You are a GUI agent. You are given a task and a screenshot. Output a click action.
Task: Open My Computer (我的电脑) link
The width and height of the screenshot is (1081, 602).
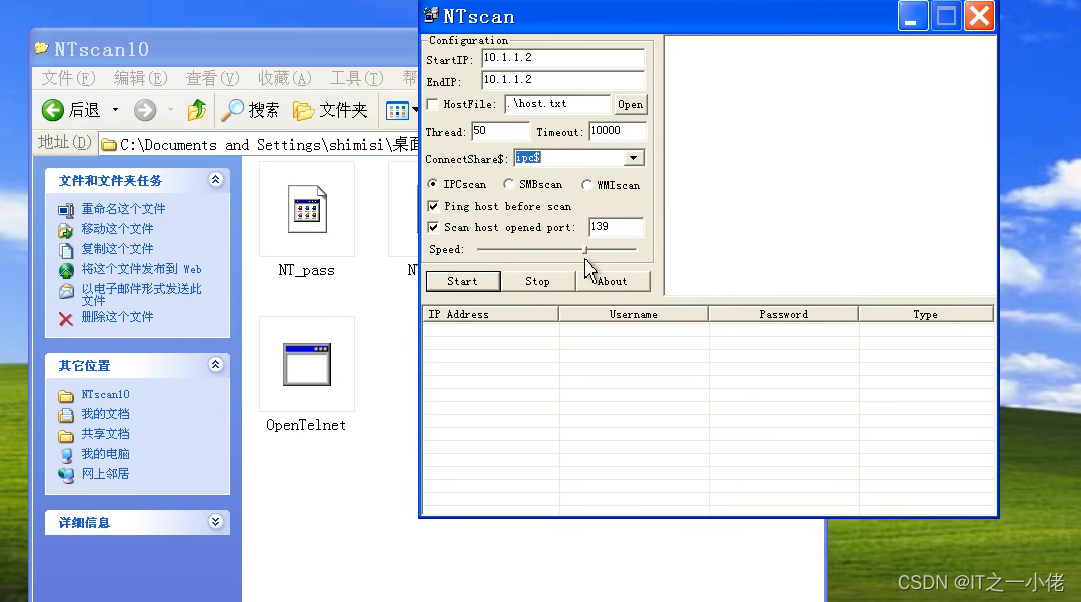tap(105, 454)
